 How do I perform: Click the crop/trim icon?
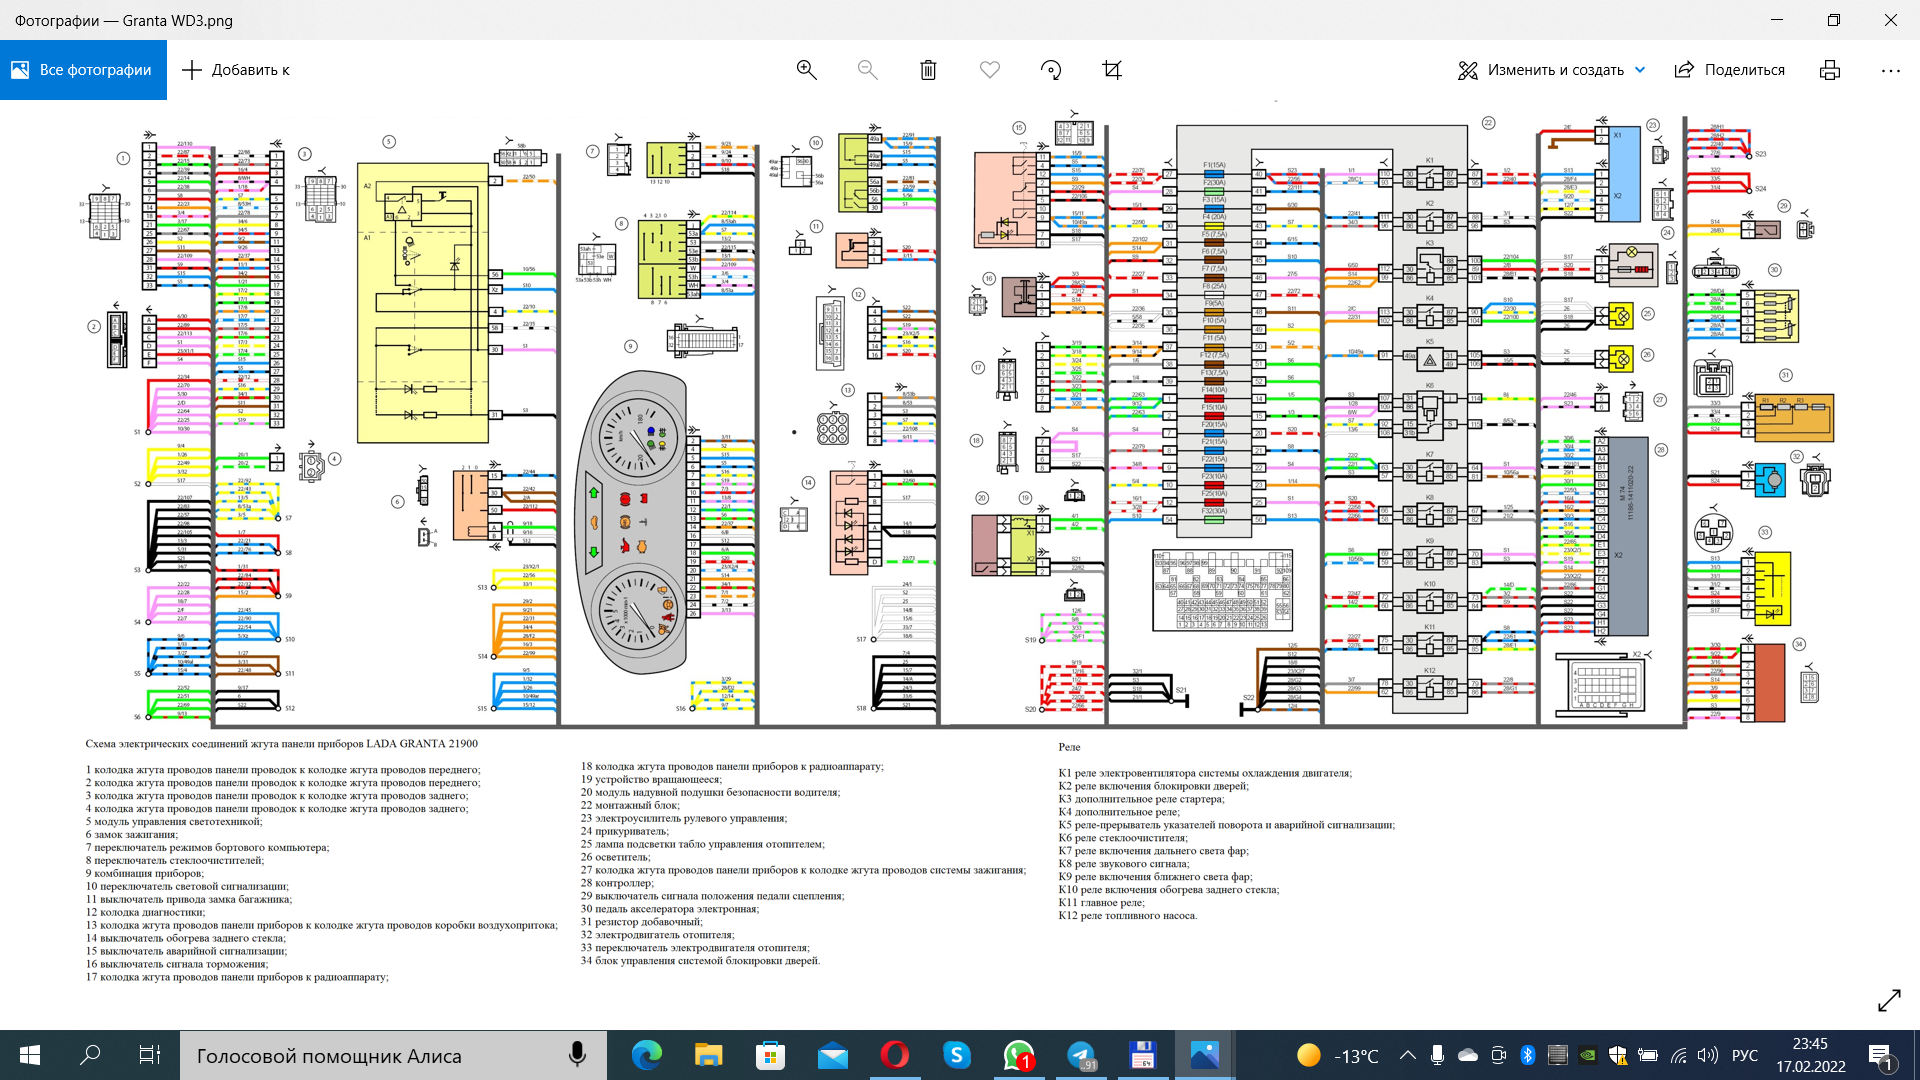1113,70
